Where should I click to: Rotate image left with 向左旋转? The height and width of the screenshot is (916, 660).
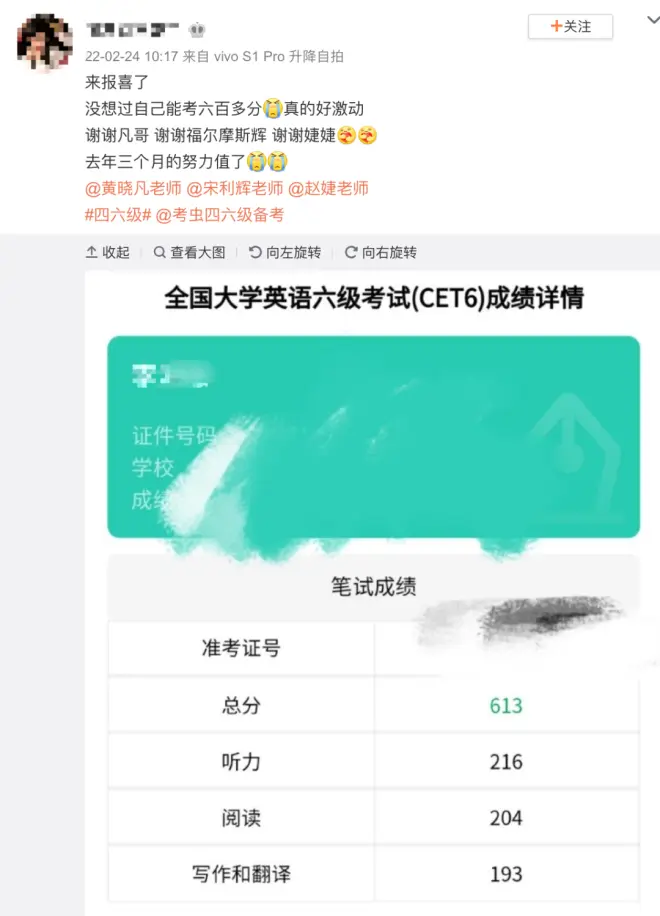pyautogui.click(x=285, y=252)
